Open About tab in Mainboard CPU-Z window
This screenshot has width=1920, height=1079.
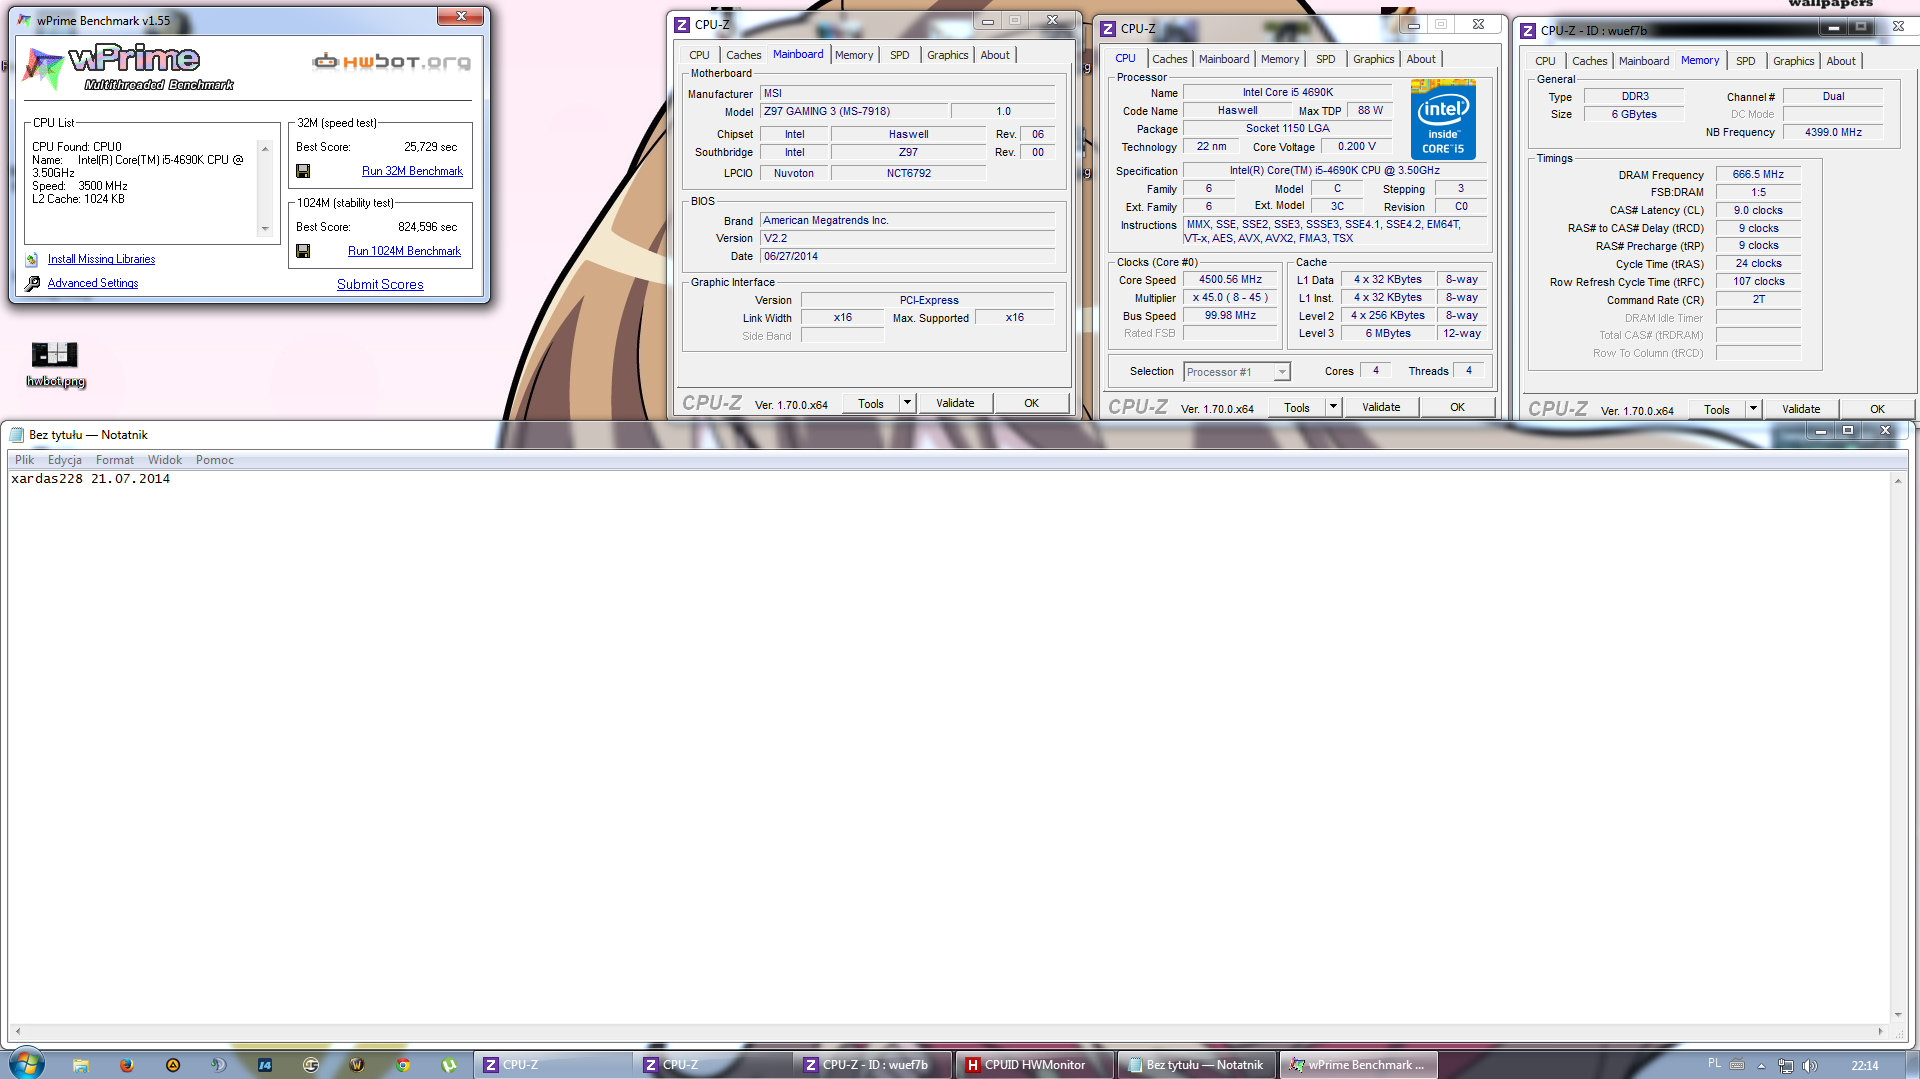(x=994, y=55)
